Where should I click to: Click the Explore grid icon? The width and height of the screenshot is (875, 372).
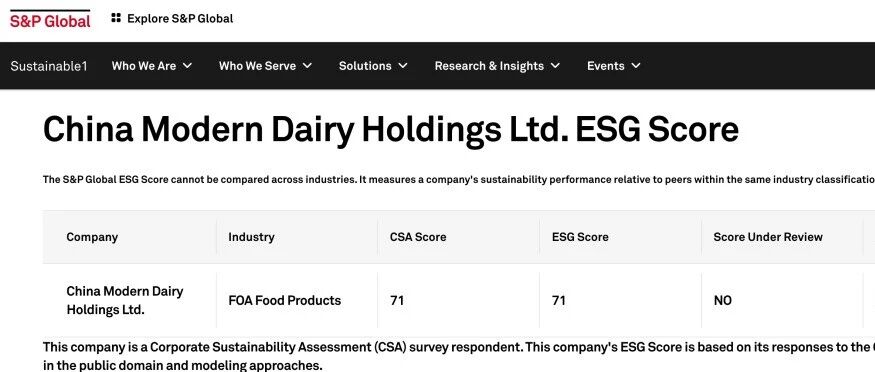pos(116,18)
